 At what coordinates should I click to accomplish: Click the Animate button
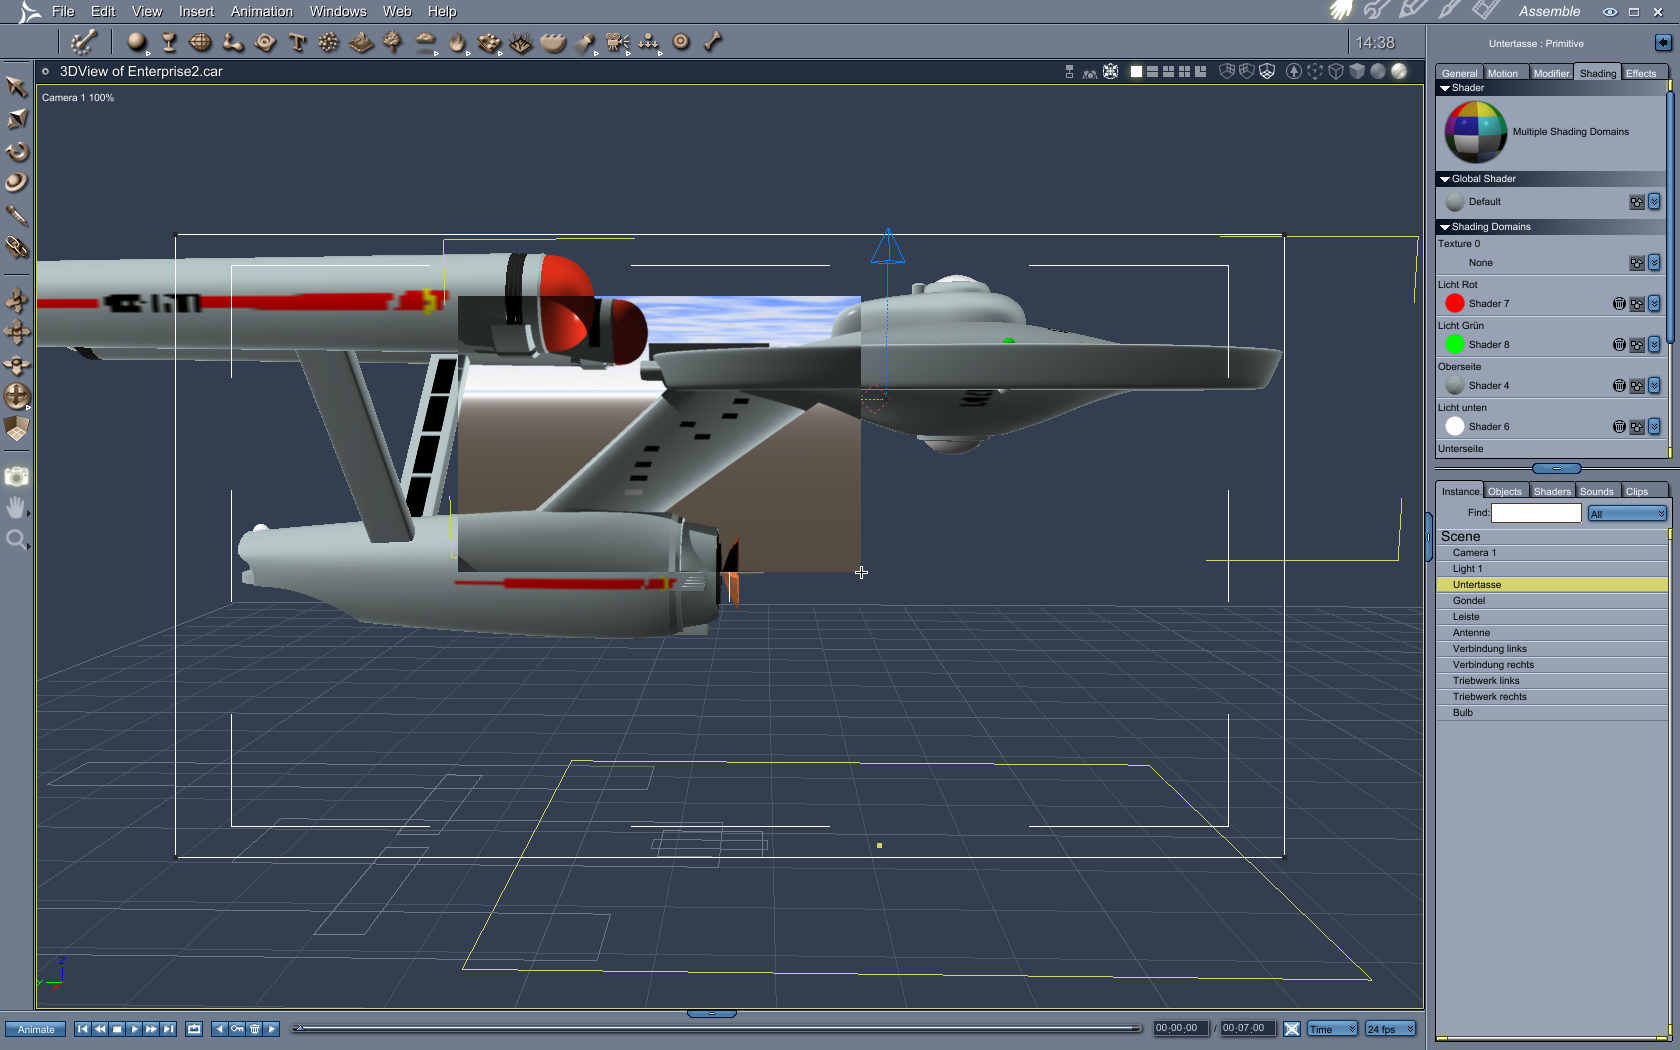click(x=36, y=1029)
